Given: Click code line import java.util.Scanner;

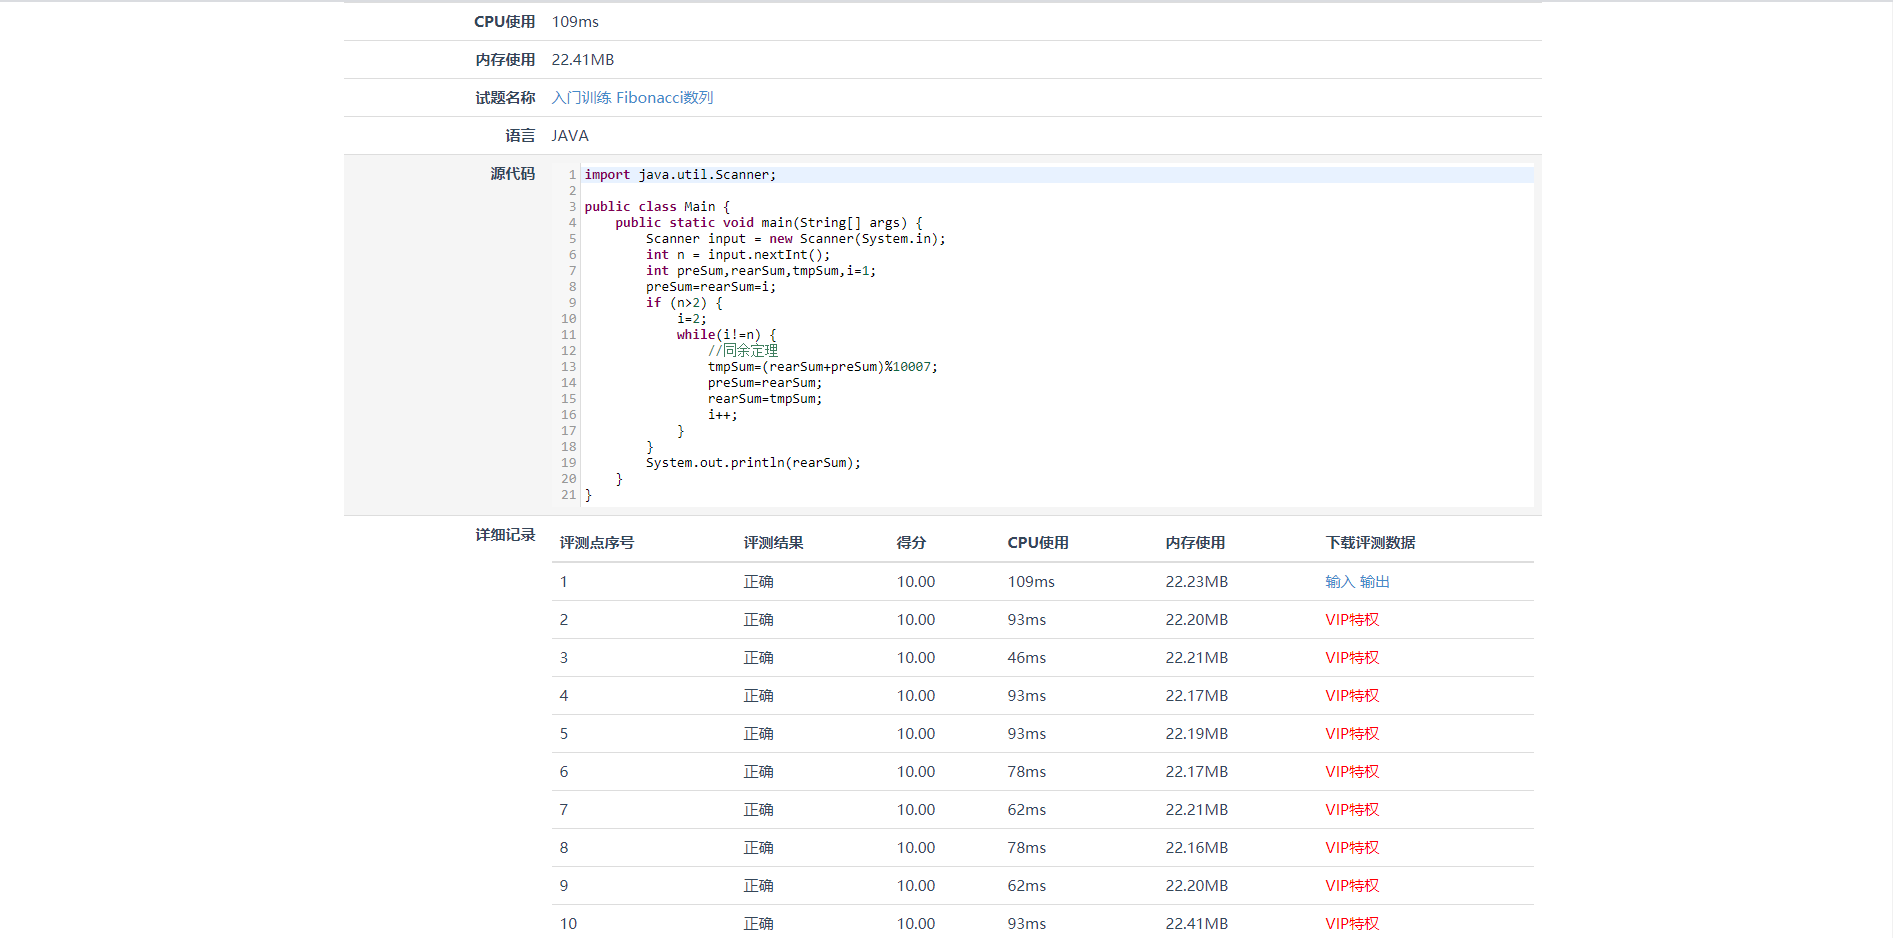Looking at the screenshot, I should 680,175.
